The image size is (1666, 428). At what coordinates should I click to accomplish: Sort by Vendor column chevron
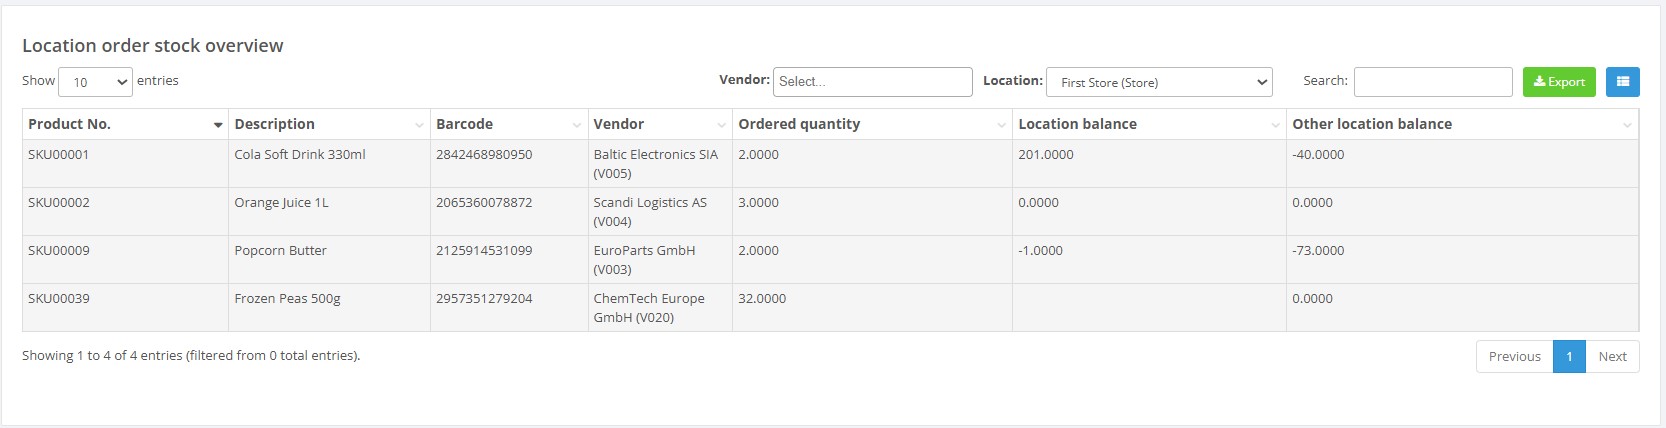(x=721, y=125)
